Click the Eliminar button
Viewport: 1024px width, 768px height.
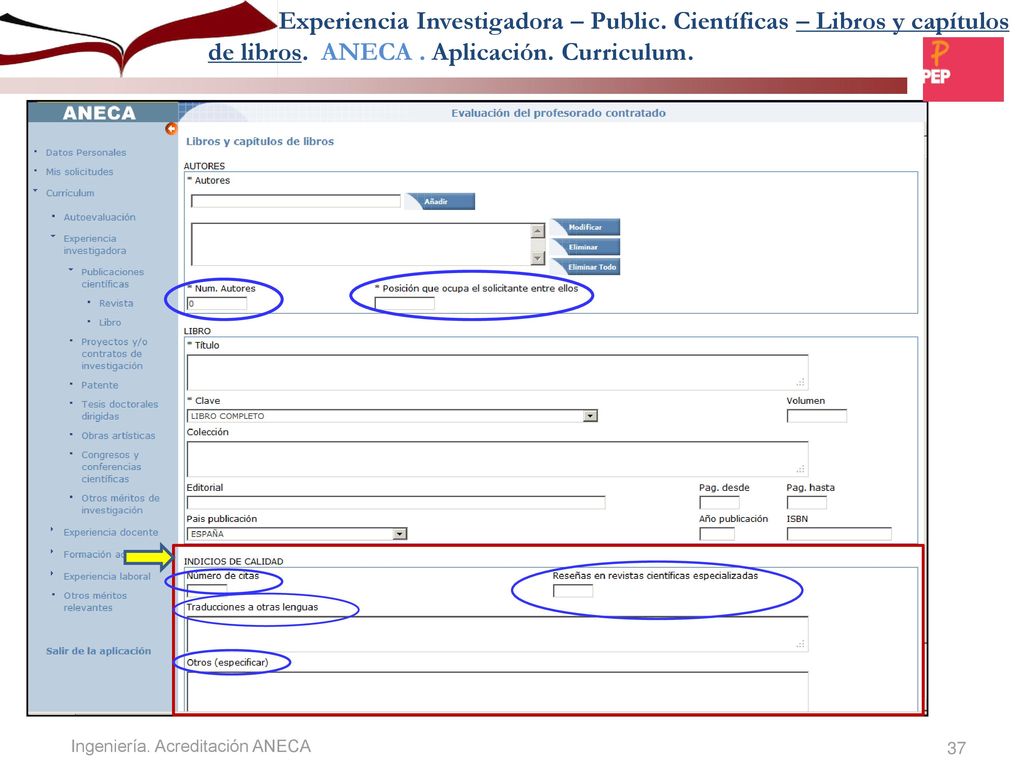pos(585,247)
